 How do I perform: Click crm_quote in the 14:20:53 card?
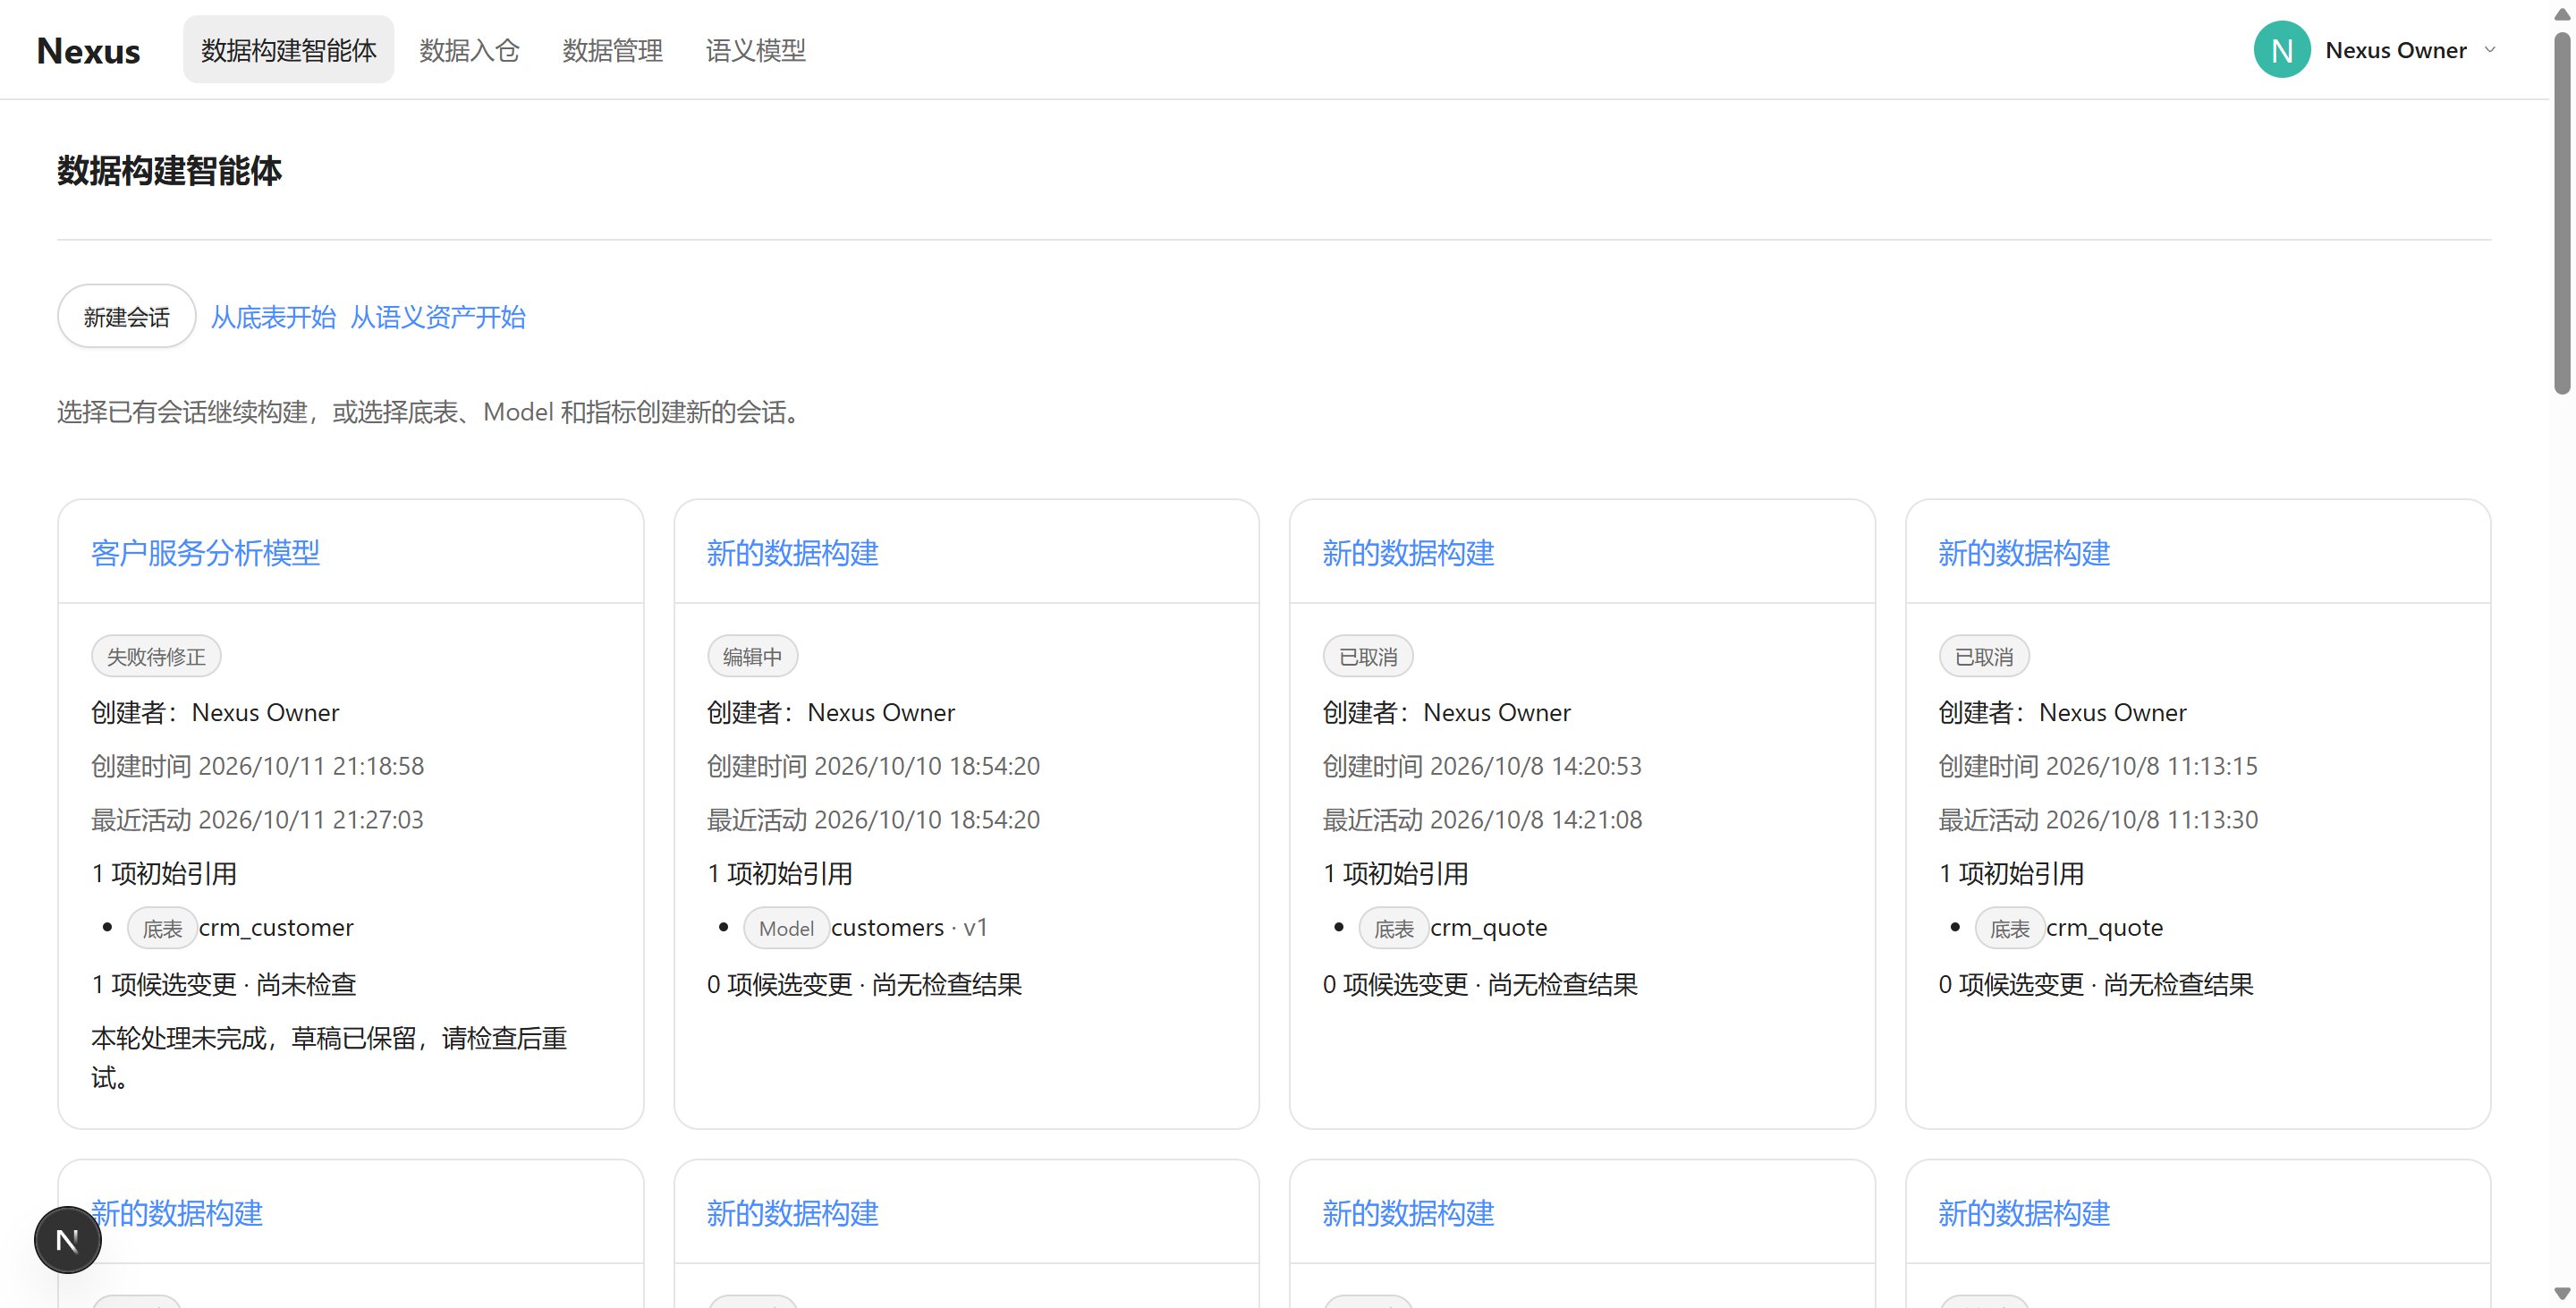click(1489, 928)
